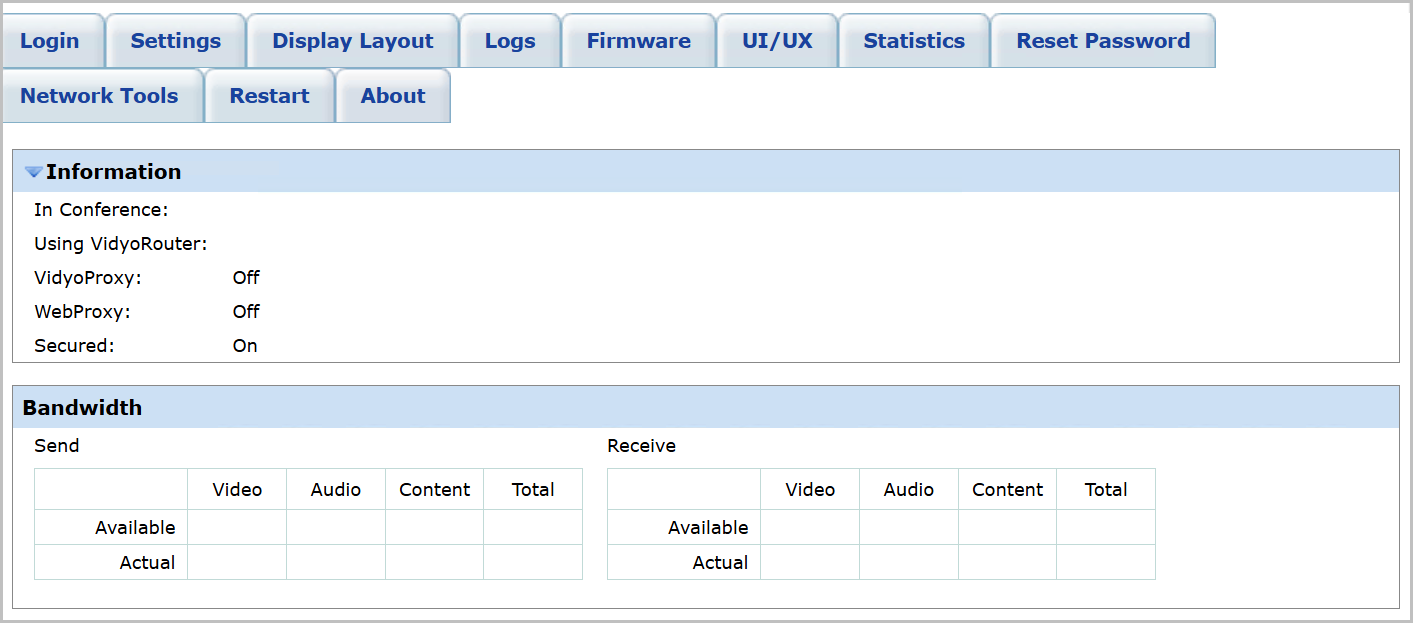
Task: Open the Reset Password tab
Action: (1103, 41)
